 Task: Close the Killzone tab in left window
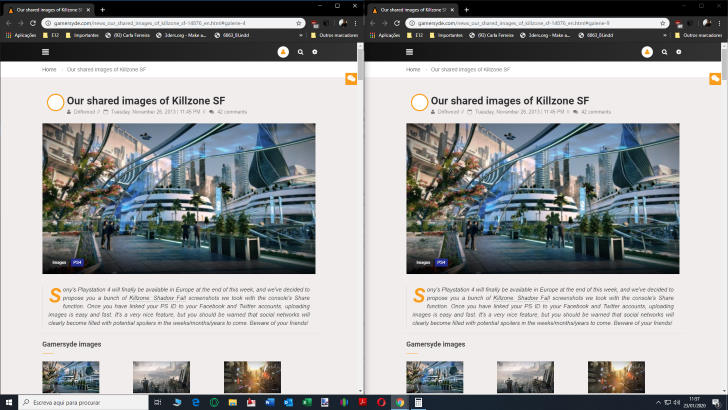(x=88, y=9)
